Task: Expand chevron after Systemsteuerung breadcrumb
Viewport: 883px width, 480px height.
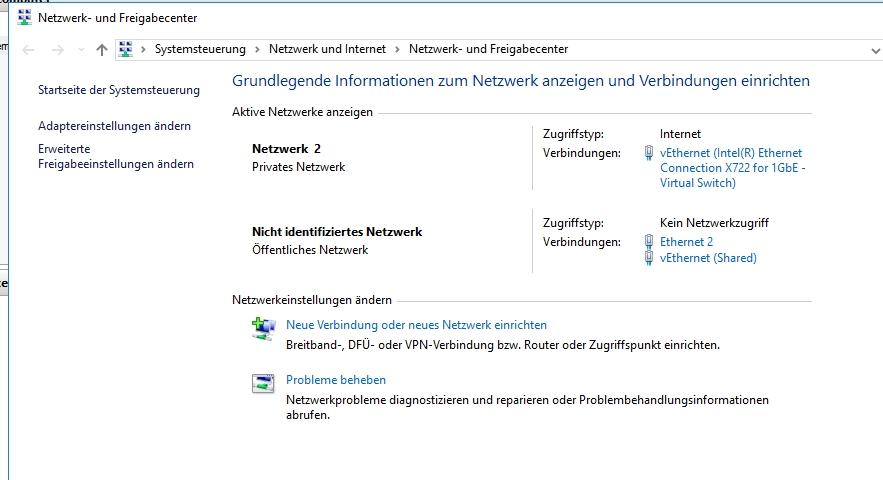Action: [257, 50]
